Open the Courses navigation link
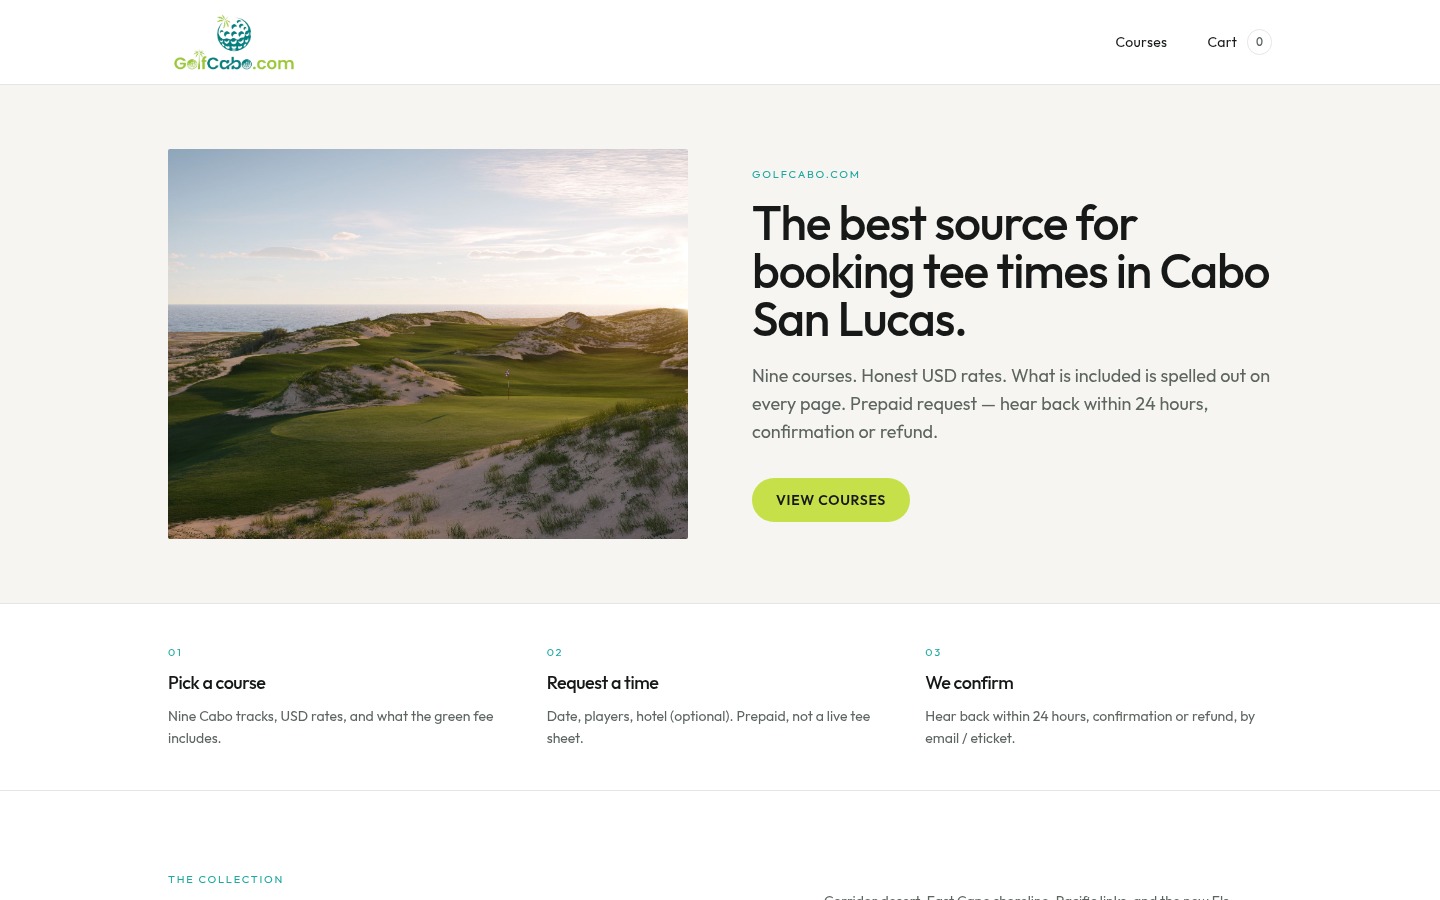The height and width of the screenshot is (900, 1440). (x=1141, y=42)
